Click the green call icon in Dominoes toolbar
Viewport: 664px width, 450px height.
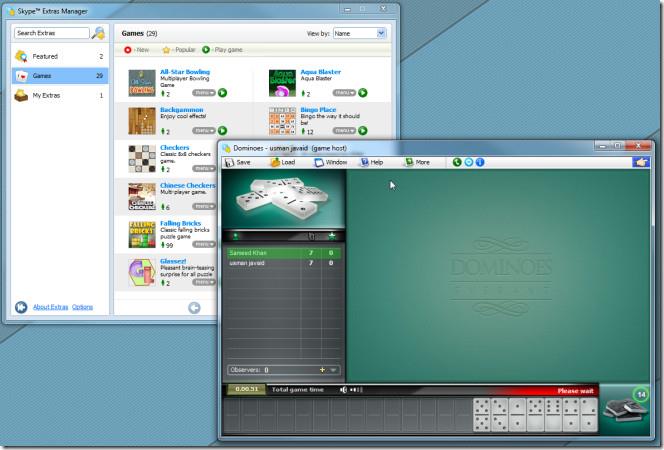tap(457, 162)
